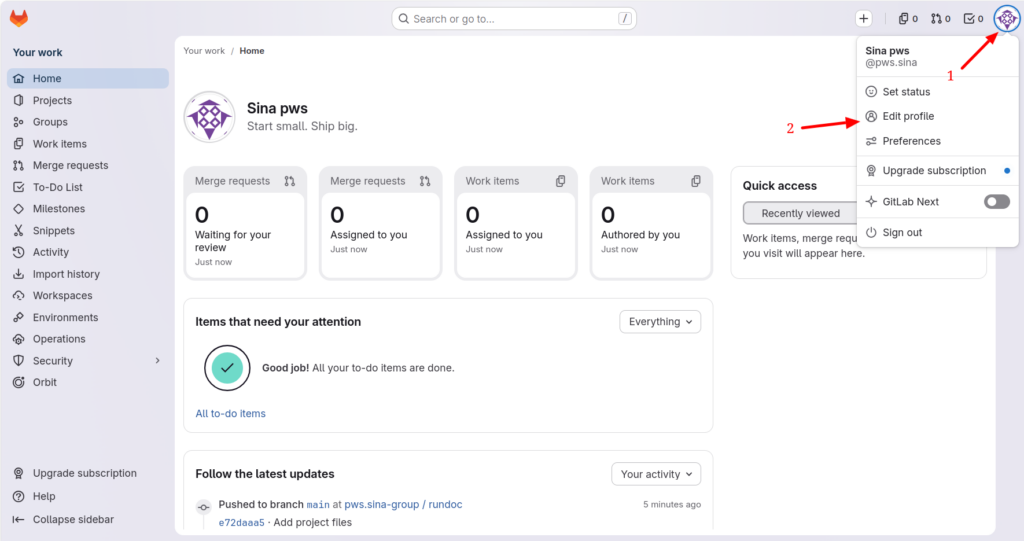Click the Orbit icon in sidebar

pyautogui.click(x=19, y=382)
